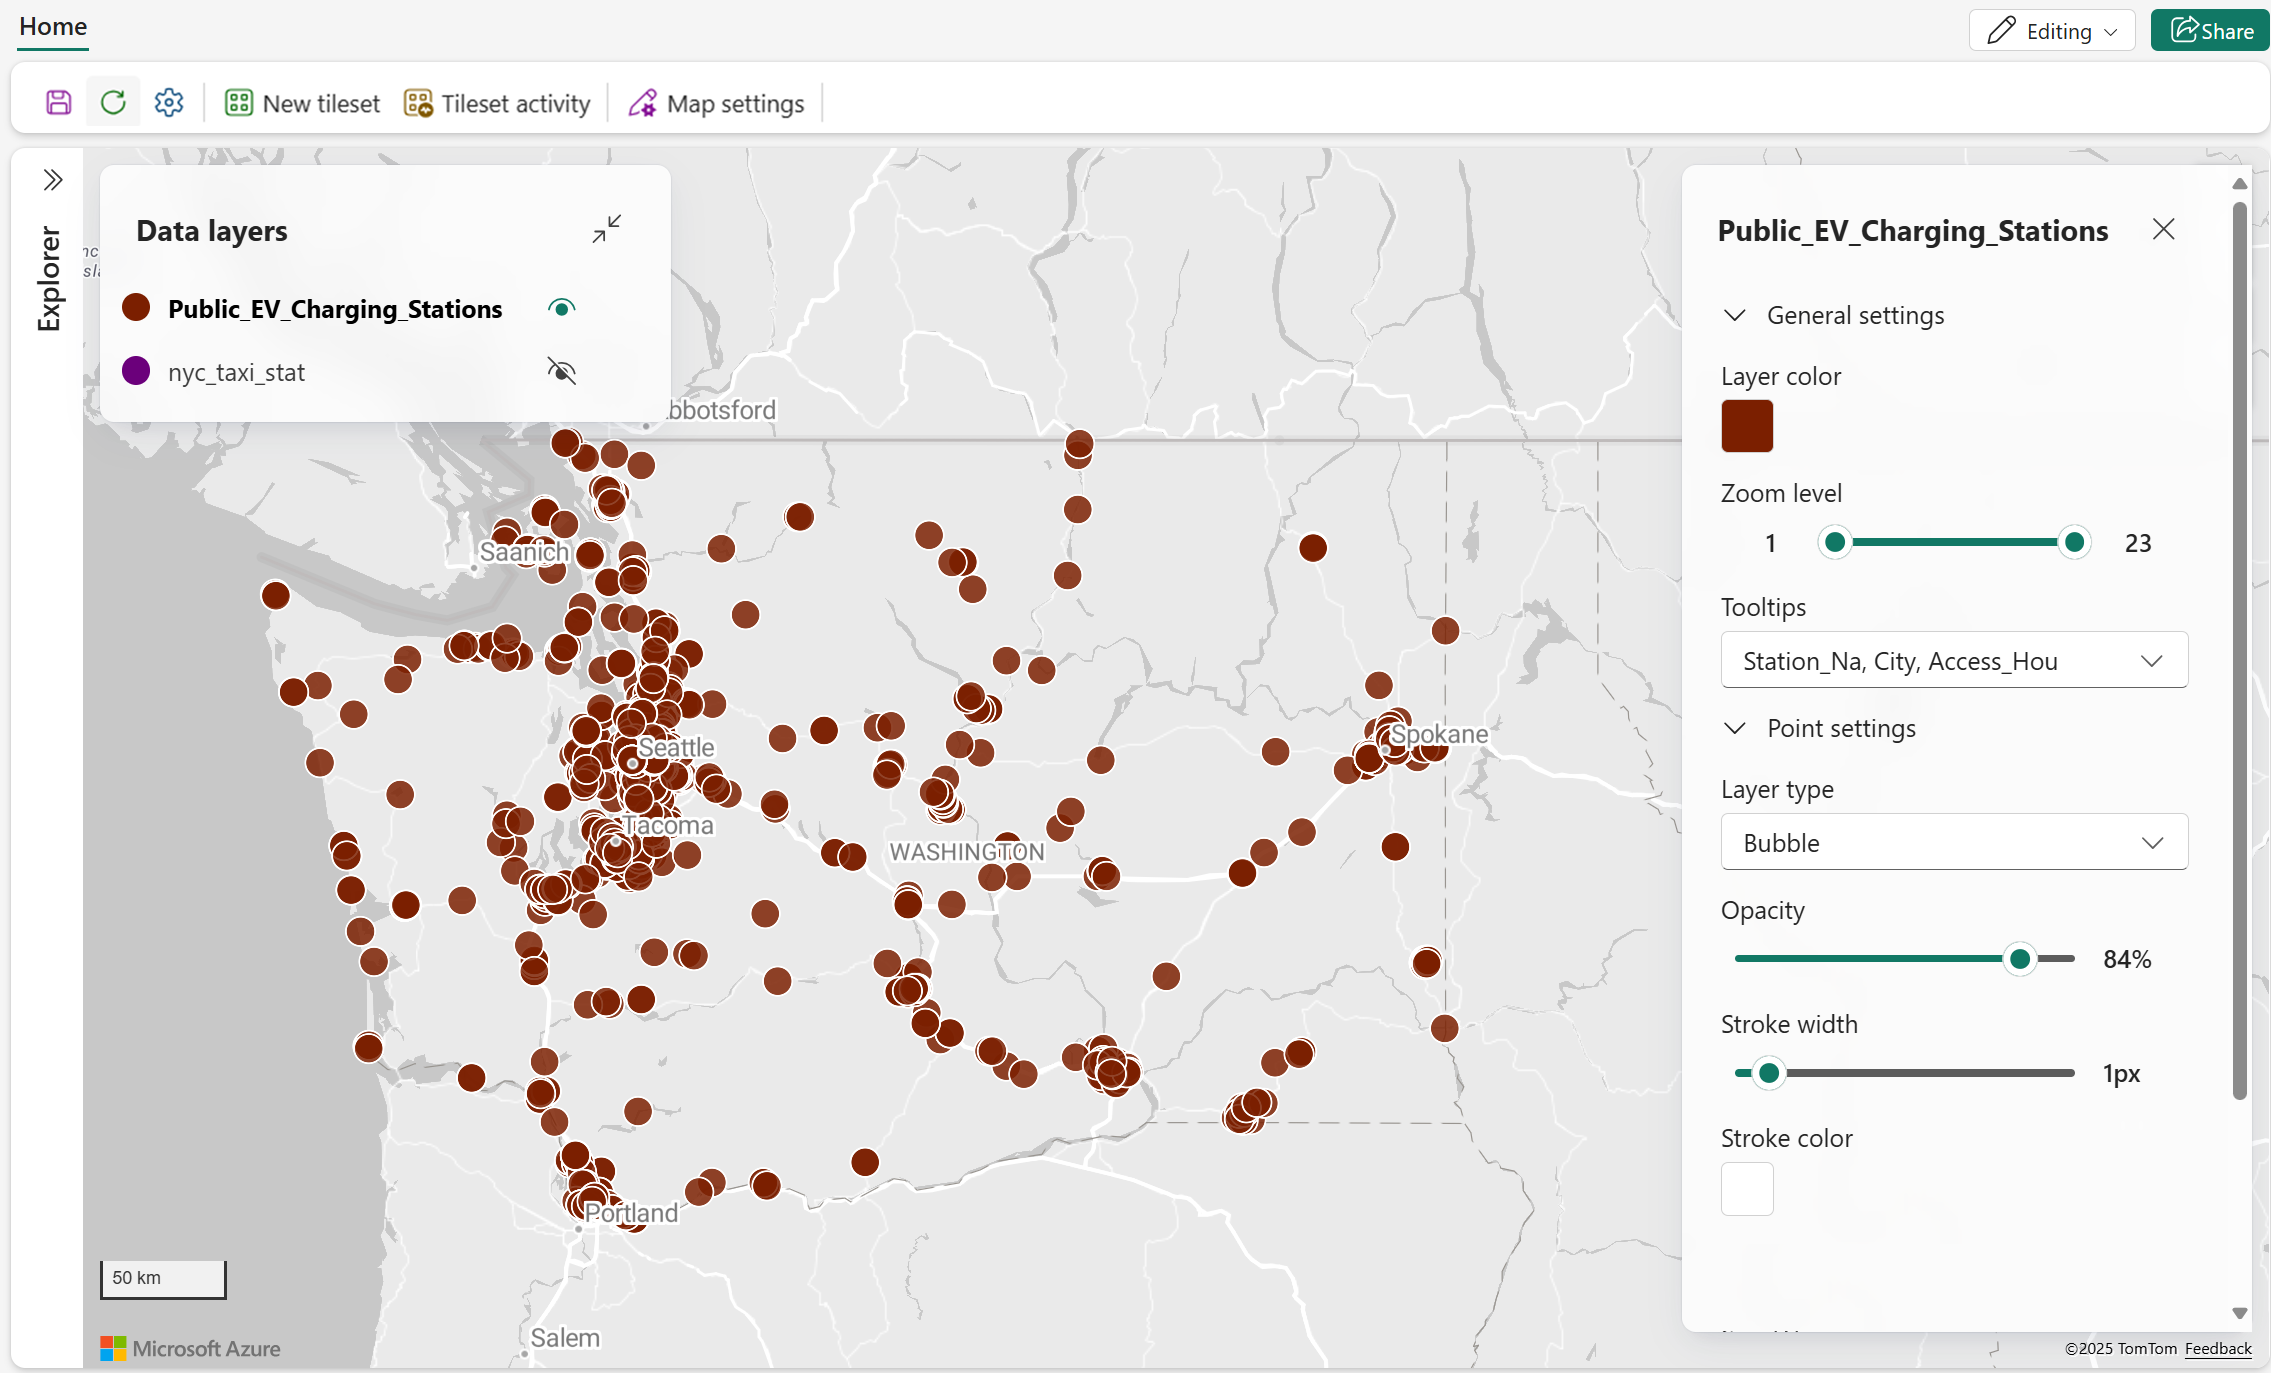
Task: Click the New tileset button
Action: pos(303,104)
